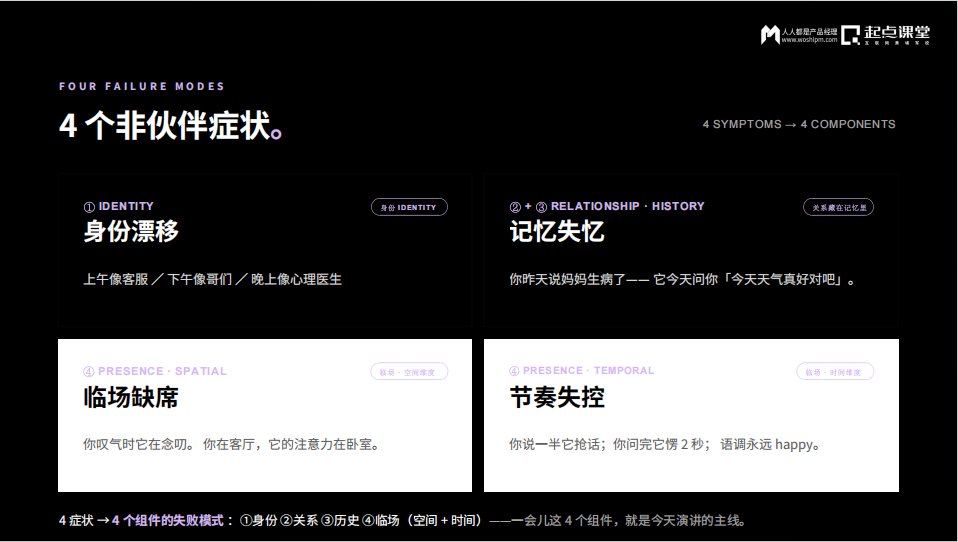Image resolution: width=958 pixels, height=542 pixels.
Task: Click the PRESENCE · TEMPORAL label
Action: 588,370
